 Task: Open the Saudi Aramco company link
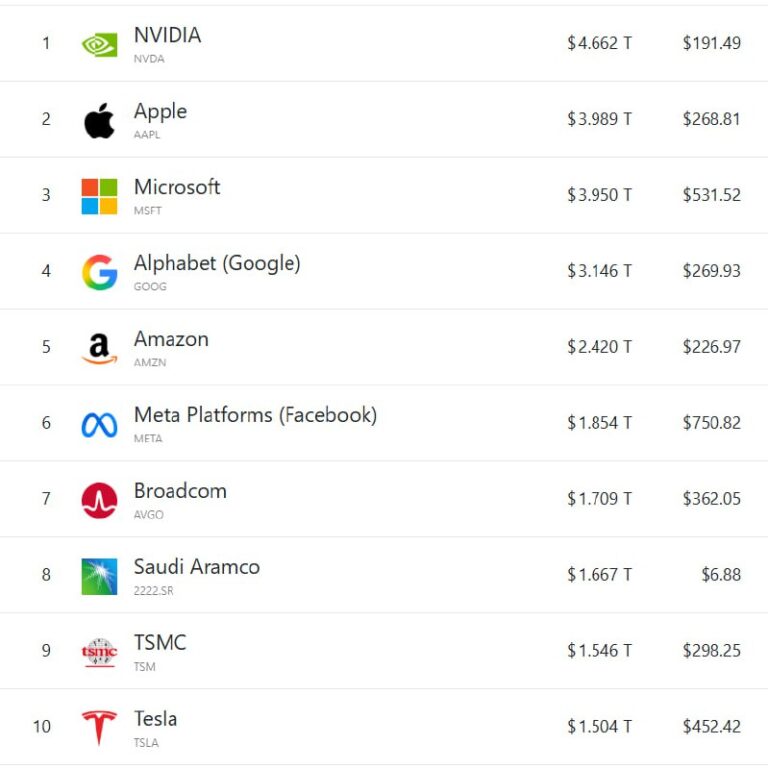pyautogui.click(x=197, y=567)
